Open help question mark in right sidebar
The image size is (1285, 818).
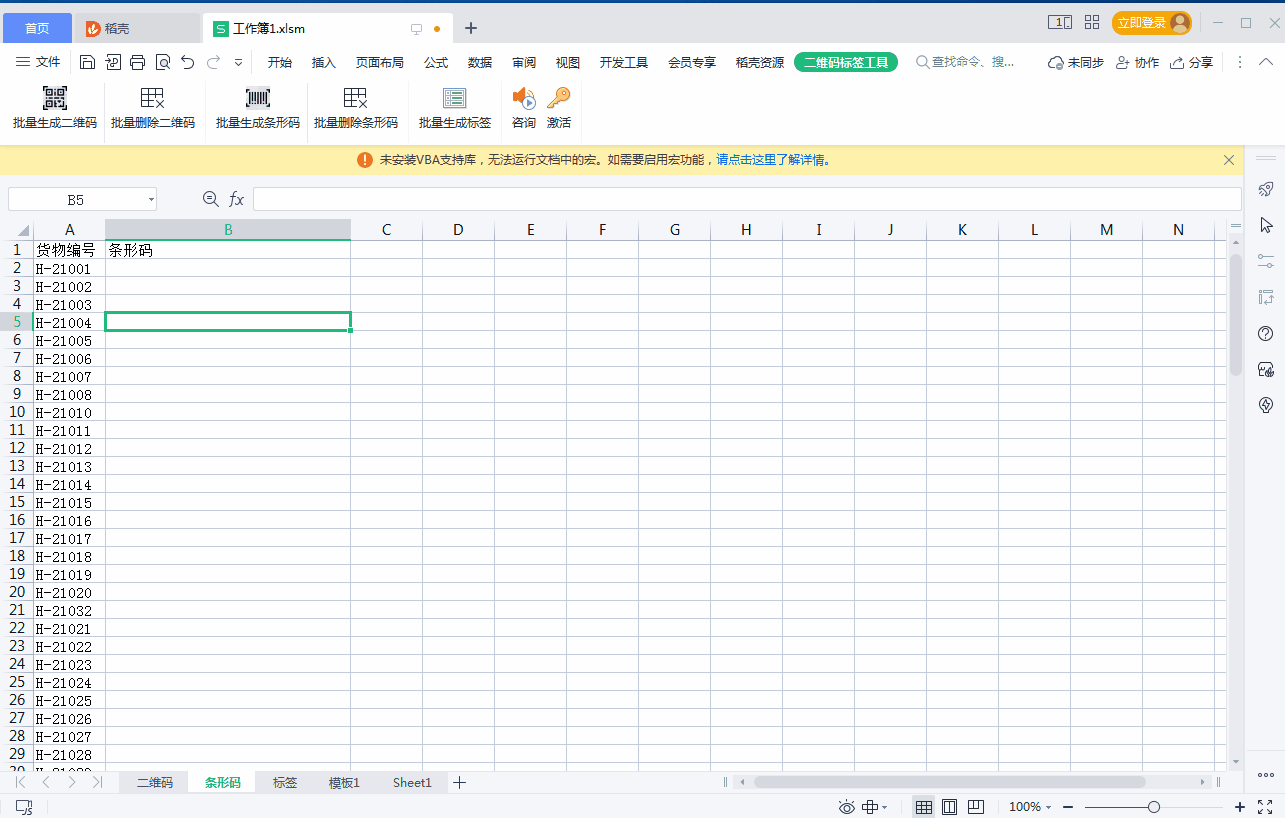coord(1266,333)
